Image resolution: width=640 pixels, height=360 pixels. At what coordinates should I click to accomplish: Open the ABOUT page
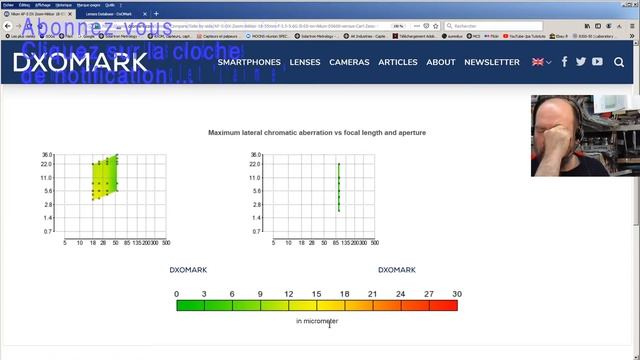[441, 62]
